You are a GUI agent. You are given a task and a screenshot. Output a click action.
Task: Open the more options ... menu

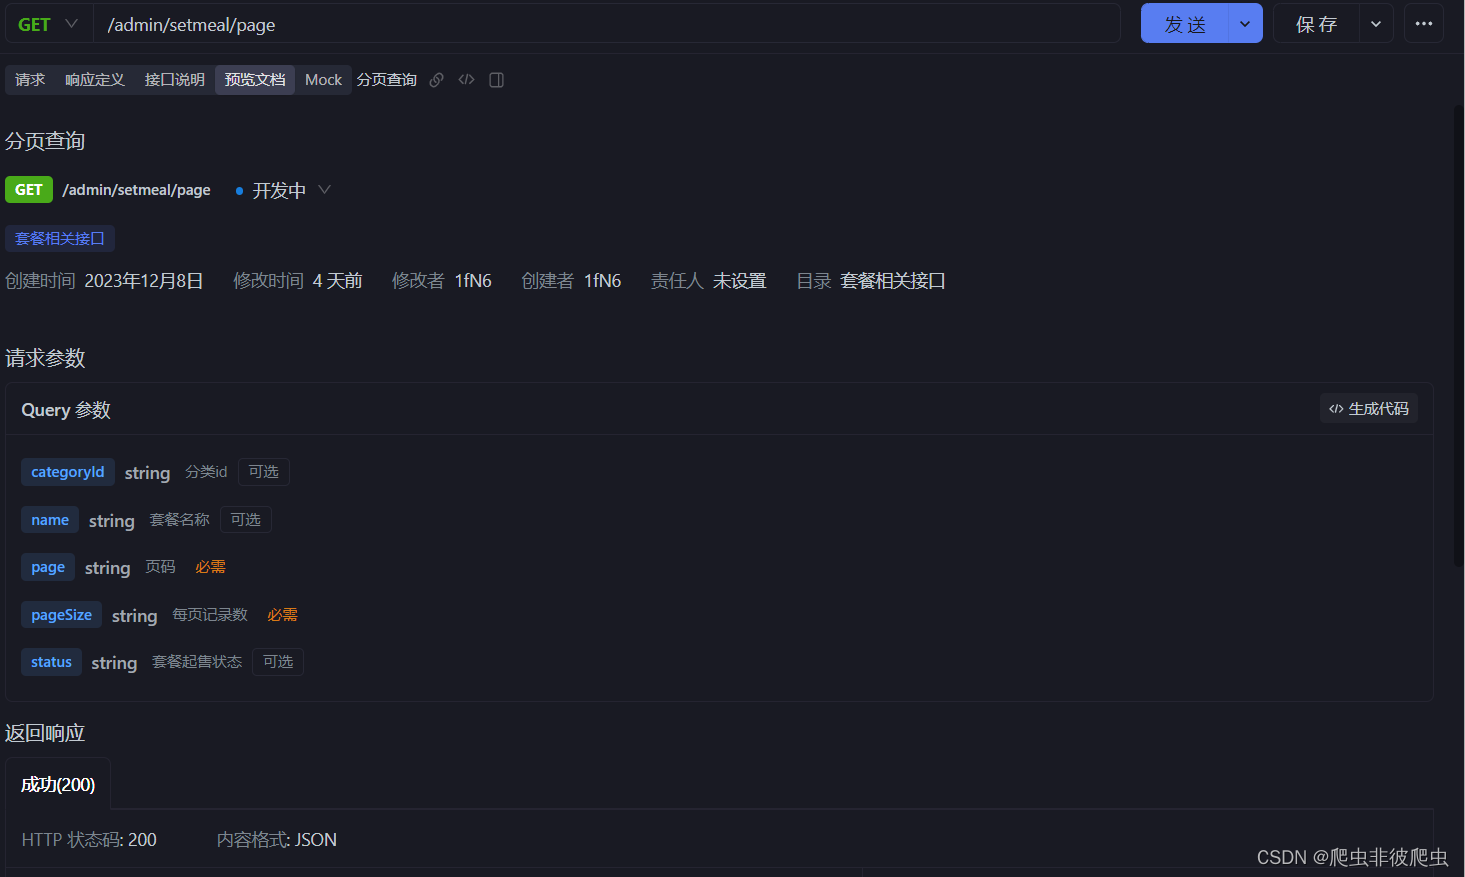(x=1423, y=23)
